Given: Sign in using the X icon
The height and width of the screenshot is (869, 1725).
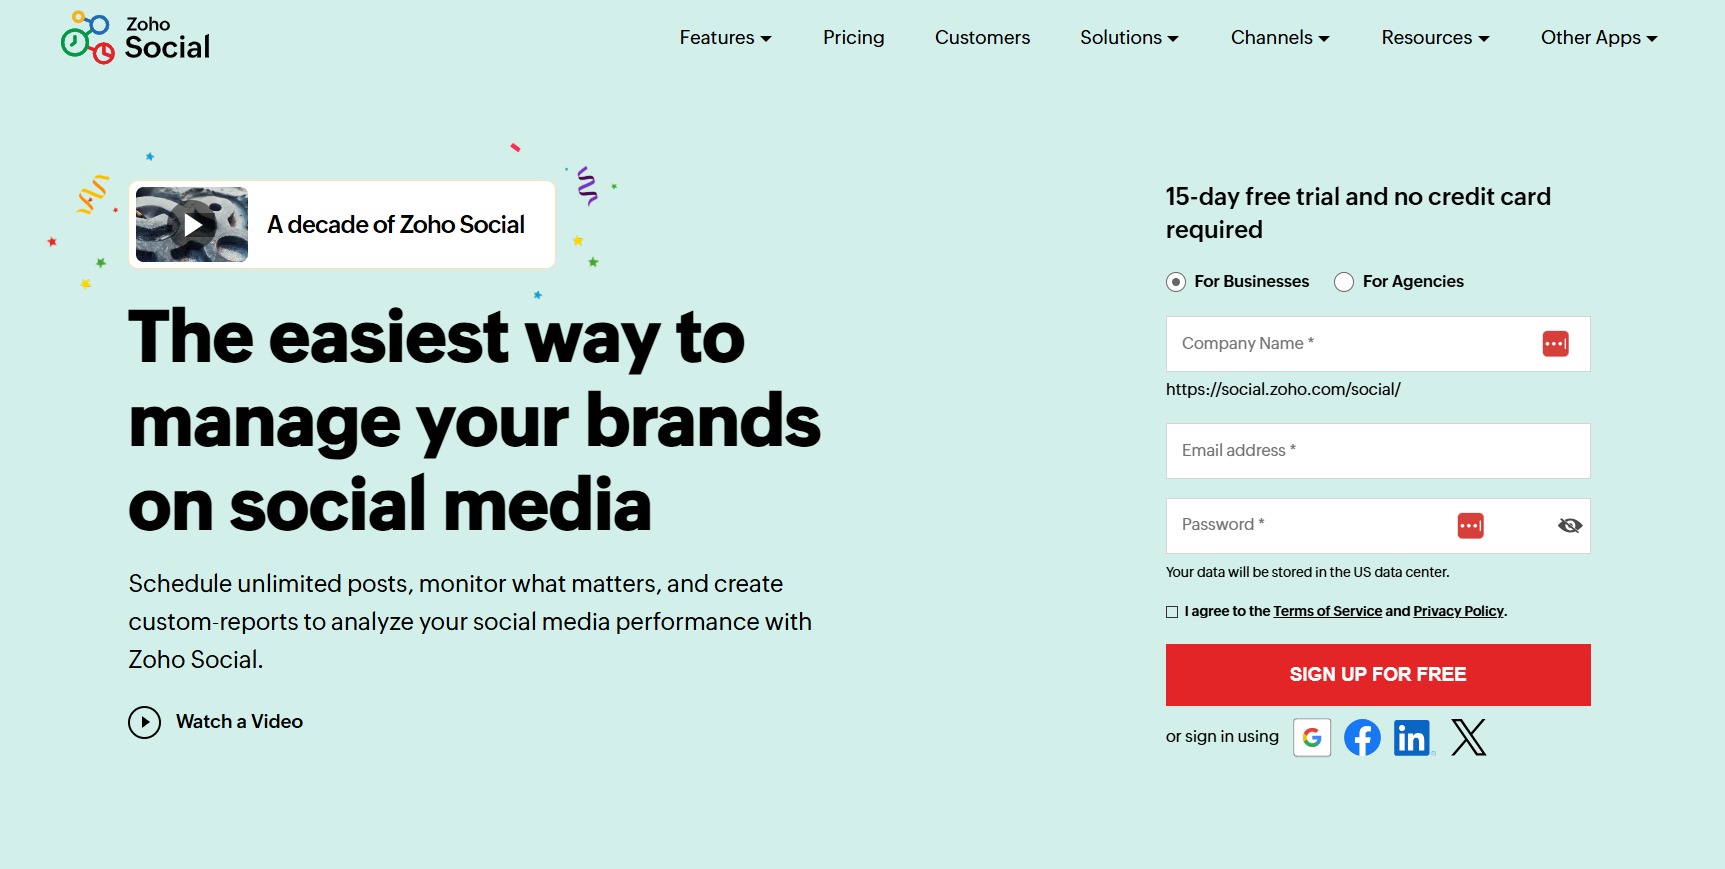Looking at the screenshot, I should 1467,738.
